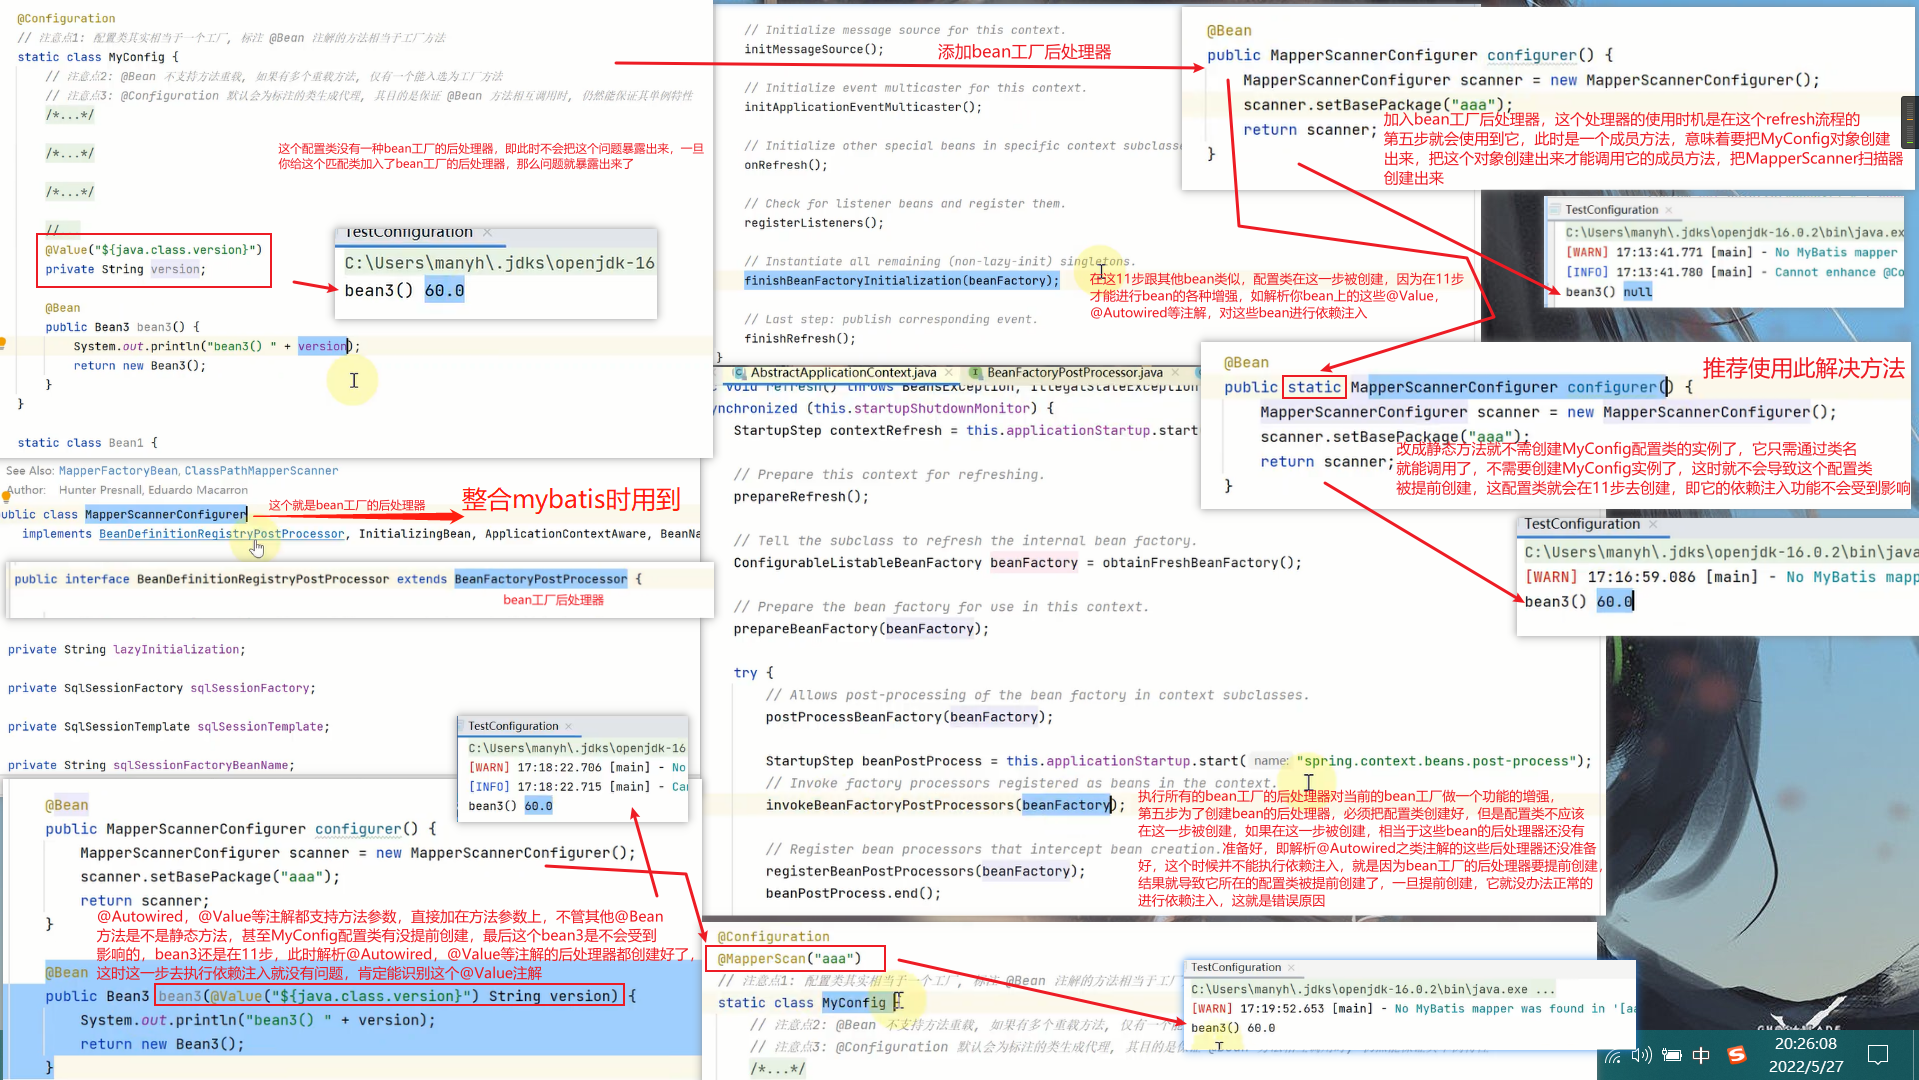Follow the BeanDefinitionRegistryPostProcessor implements link
Screen dimensions: 1919x1080
pyautogui.click(x=221, y=534)
